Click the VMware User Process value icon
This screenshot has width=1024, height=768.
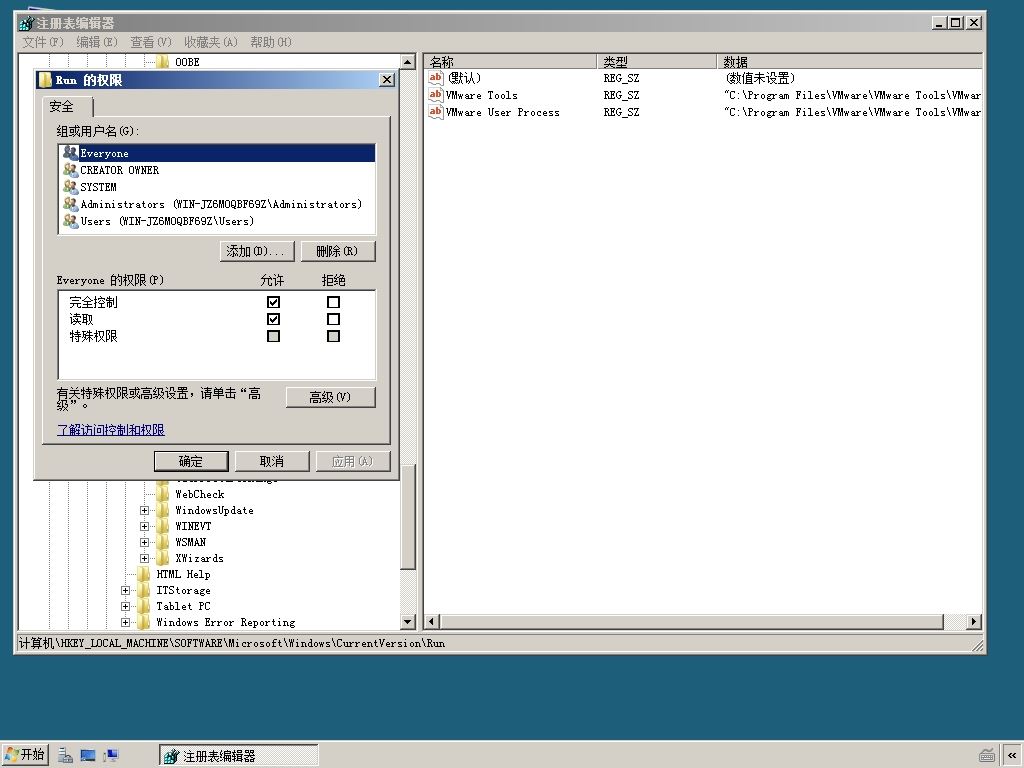coord(436,112)
